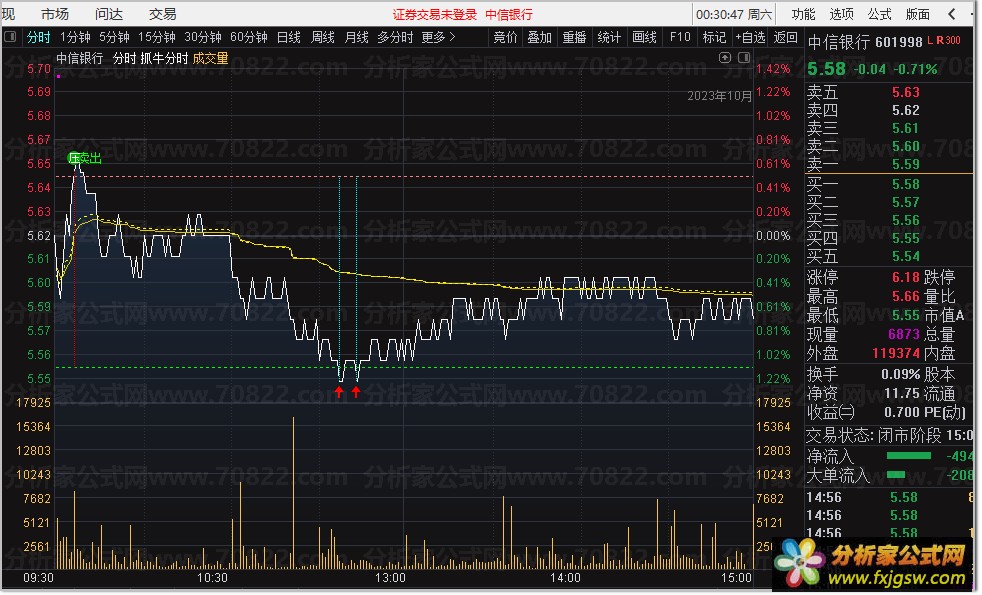
Task: Switch to the 30分钟 period
Action: pos(203,37)
